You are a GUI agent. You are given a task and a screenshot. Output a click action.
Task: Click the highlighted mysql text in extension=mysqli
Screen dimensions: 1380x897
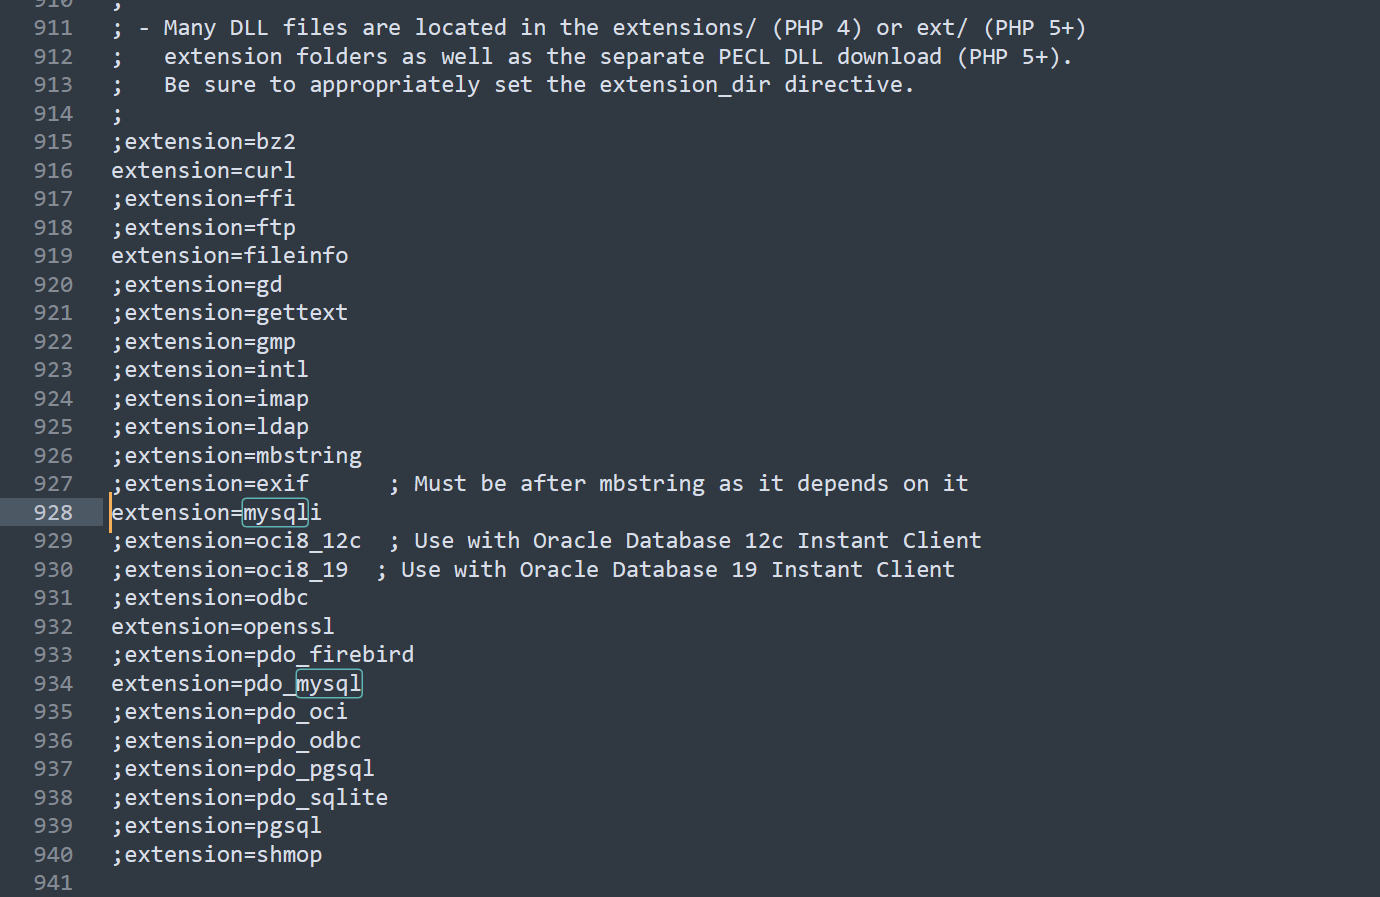pyautogui.click(x=275, y=513)
